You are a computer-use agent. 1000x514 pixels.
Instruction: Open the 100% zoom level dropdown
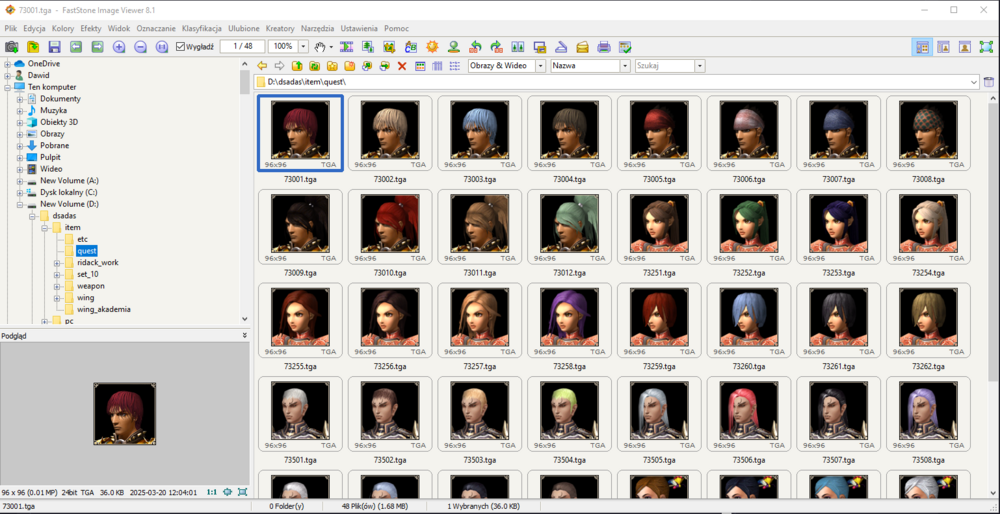click(303, 47)
